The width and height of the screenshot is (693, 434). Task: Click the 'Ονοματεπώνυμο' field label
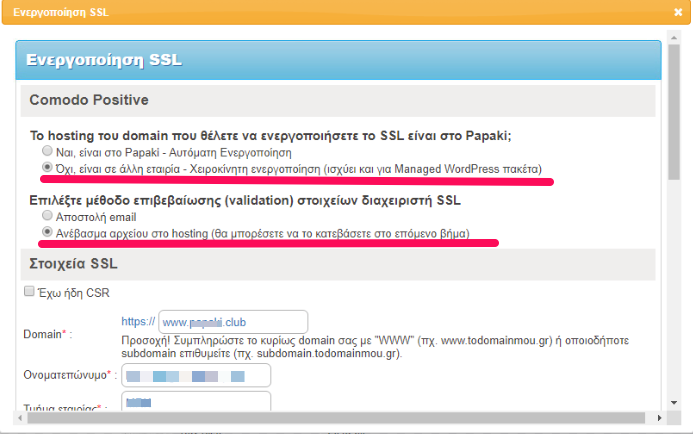65,375
